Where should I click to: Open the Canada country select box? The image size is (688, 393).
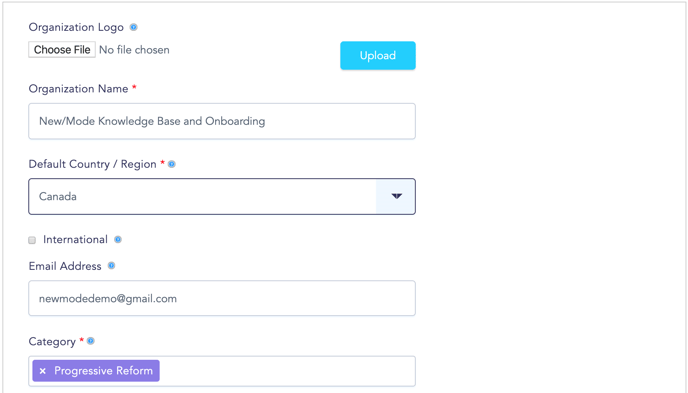pyautogui.click(x=222, y=196)
